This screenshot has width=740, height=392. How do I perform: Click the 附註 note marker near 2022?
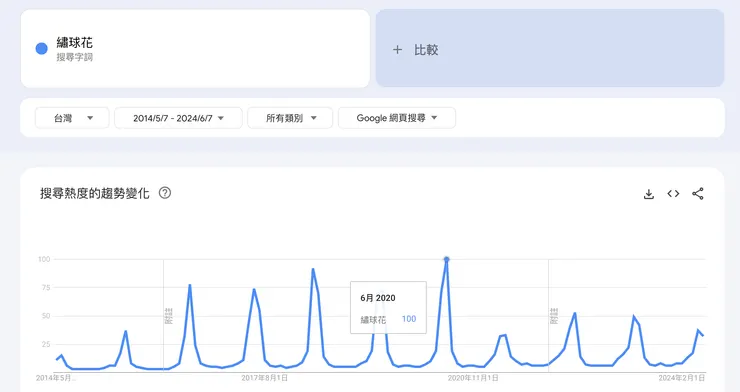point(554,316)
